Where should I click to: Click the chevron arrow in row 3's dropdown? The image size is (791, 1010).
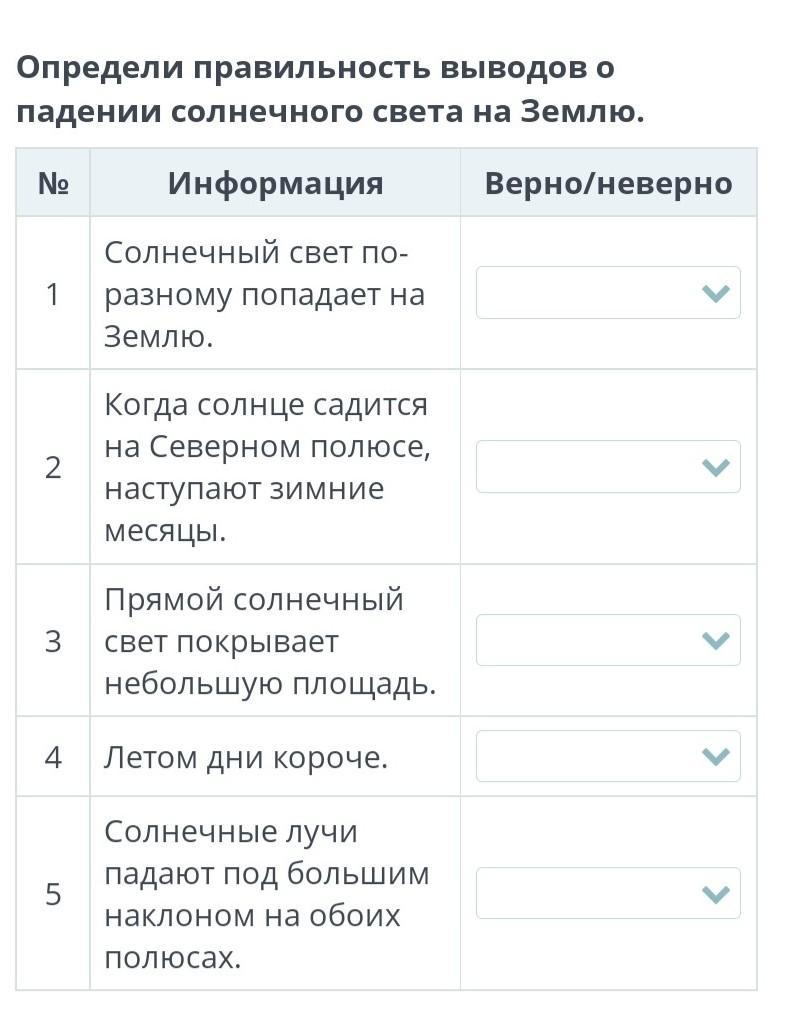pos(716,640)
